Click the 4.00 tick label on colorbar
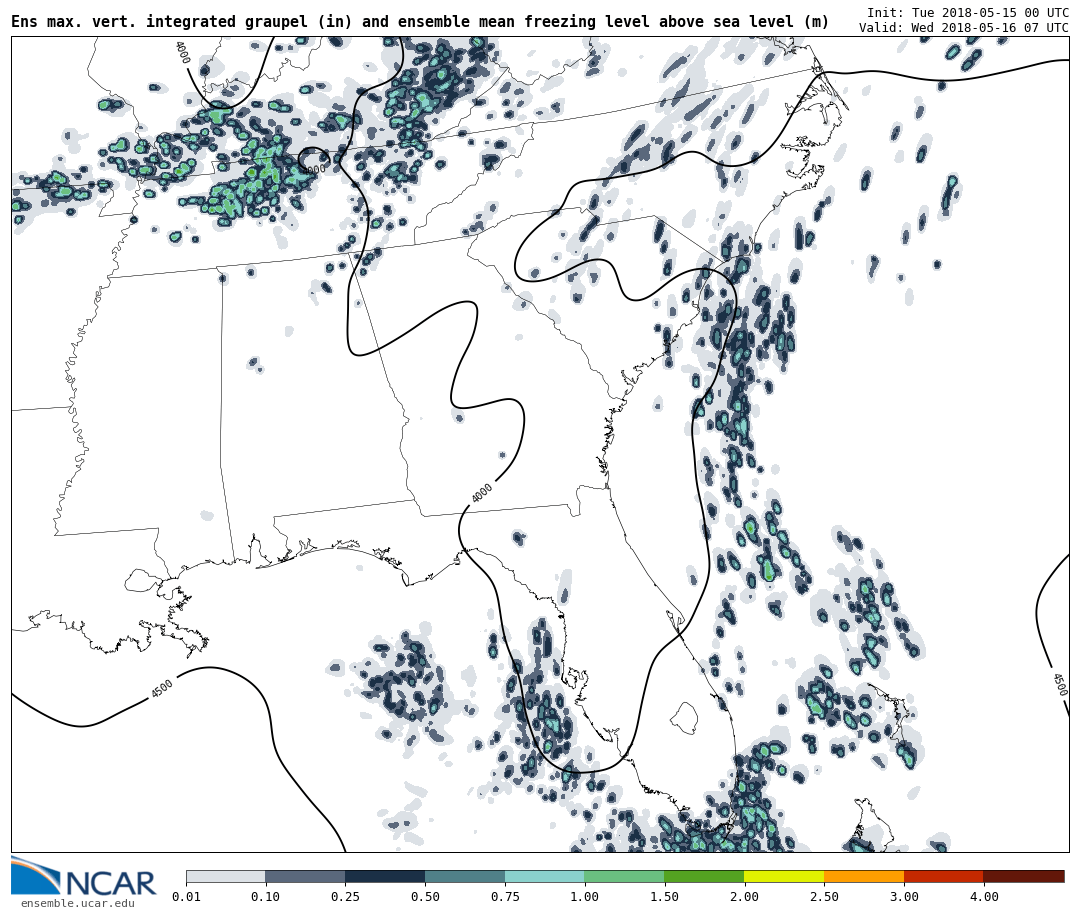 983,897
